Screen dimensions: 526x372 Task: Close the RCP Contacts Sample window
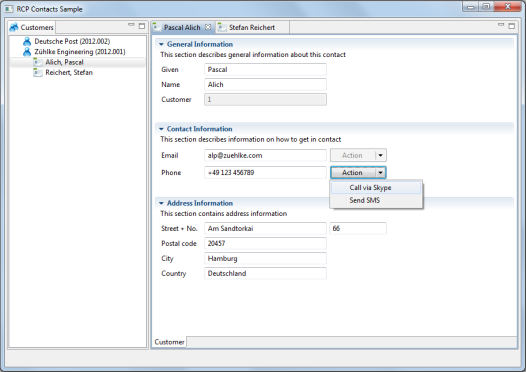coord(508,7)
